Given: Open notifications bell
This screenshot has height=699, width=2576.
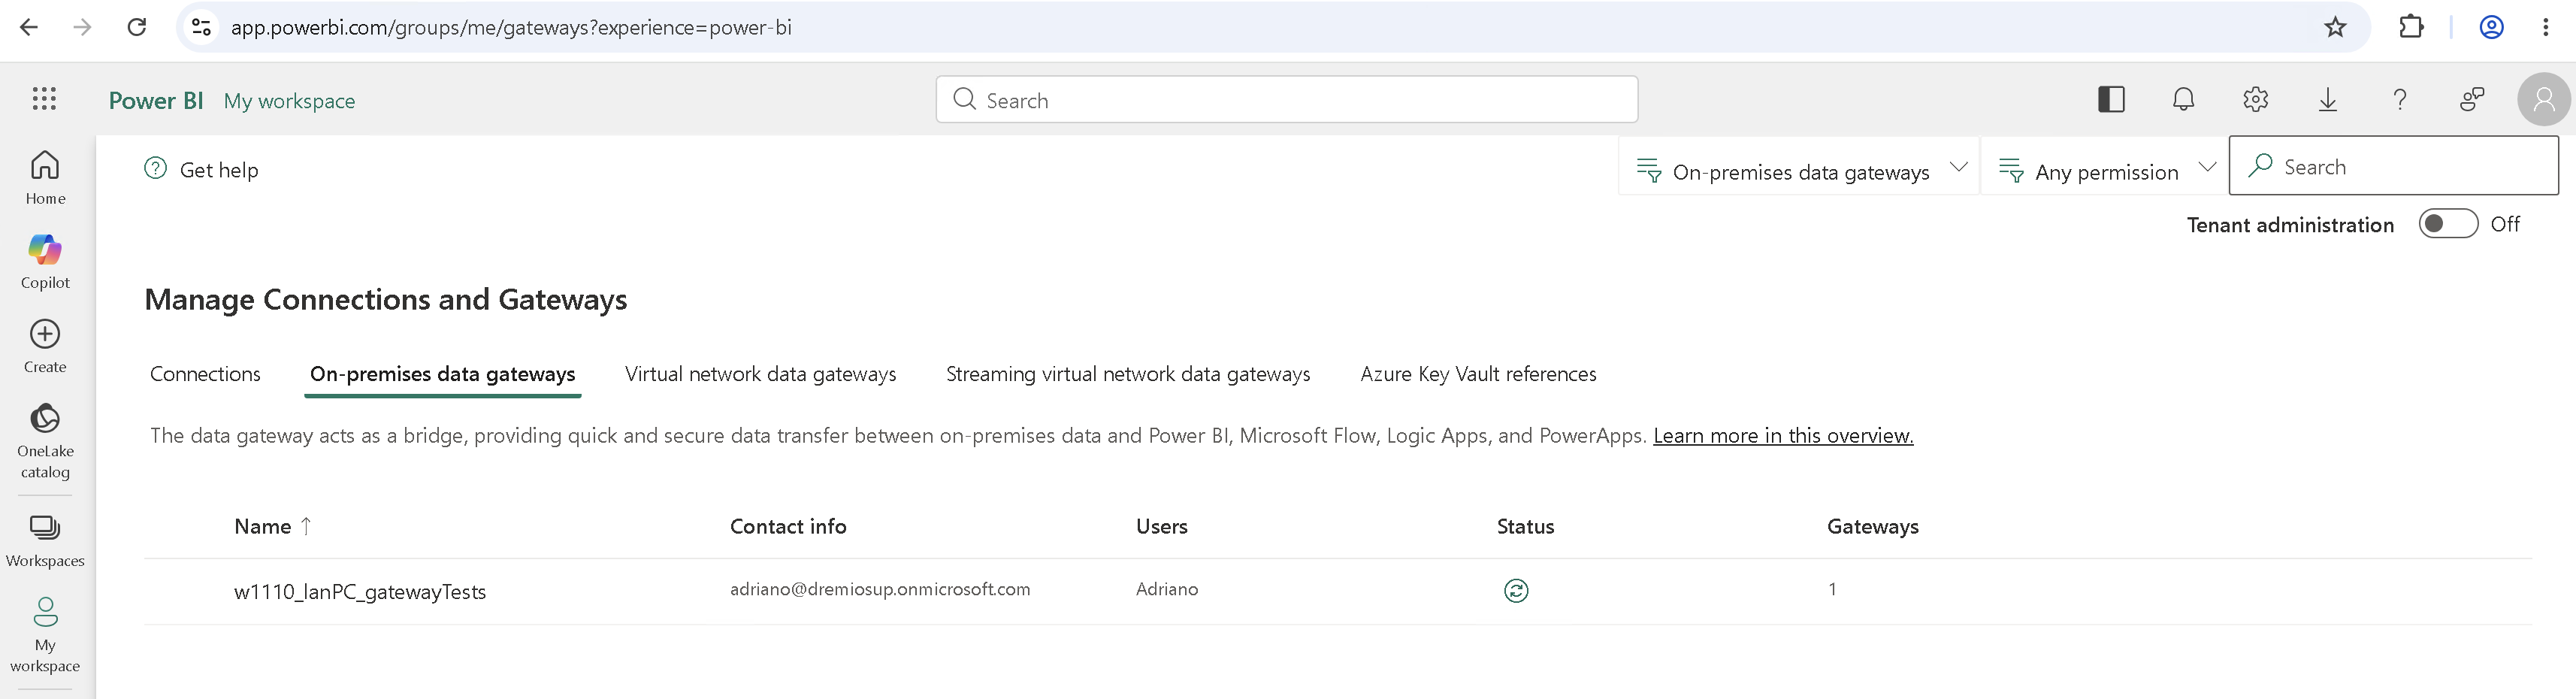Looking at the screenshot, I should 2183,99.
